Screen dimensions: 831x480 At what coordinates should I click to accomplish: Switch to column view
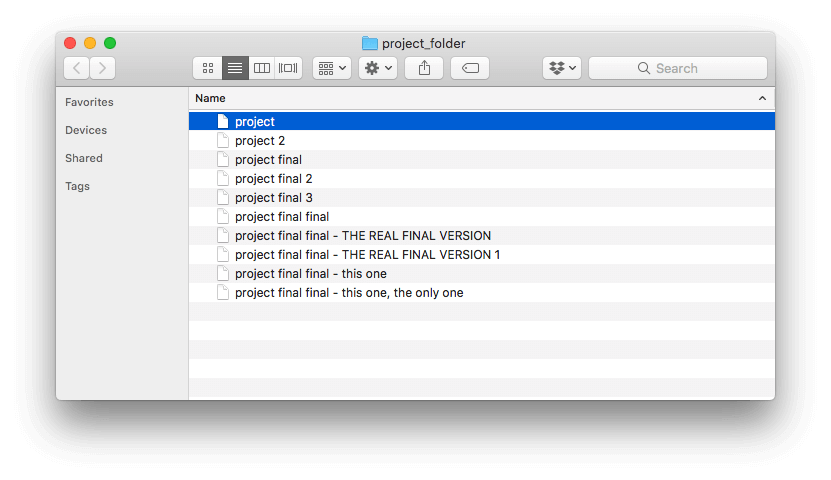pyautogui.click(x=262, y=68)
